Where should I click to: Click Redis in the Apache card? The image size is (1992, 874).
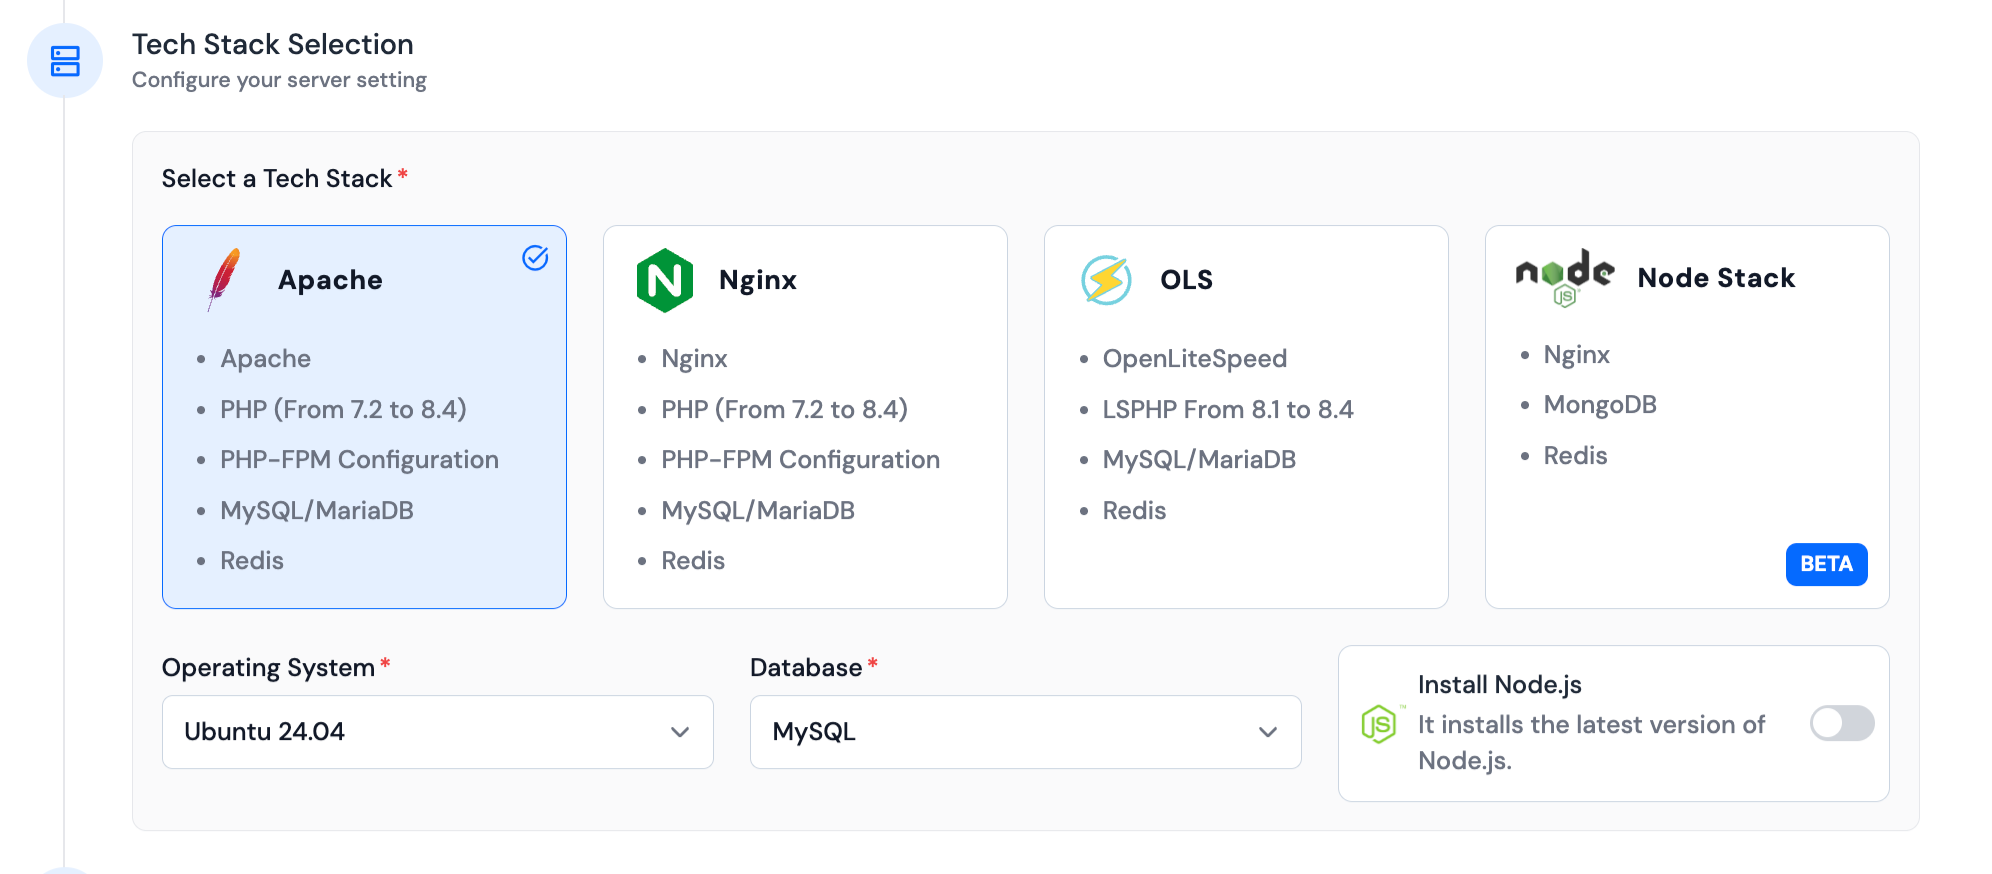(252, 561)
